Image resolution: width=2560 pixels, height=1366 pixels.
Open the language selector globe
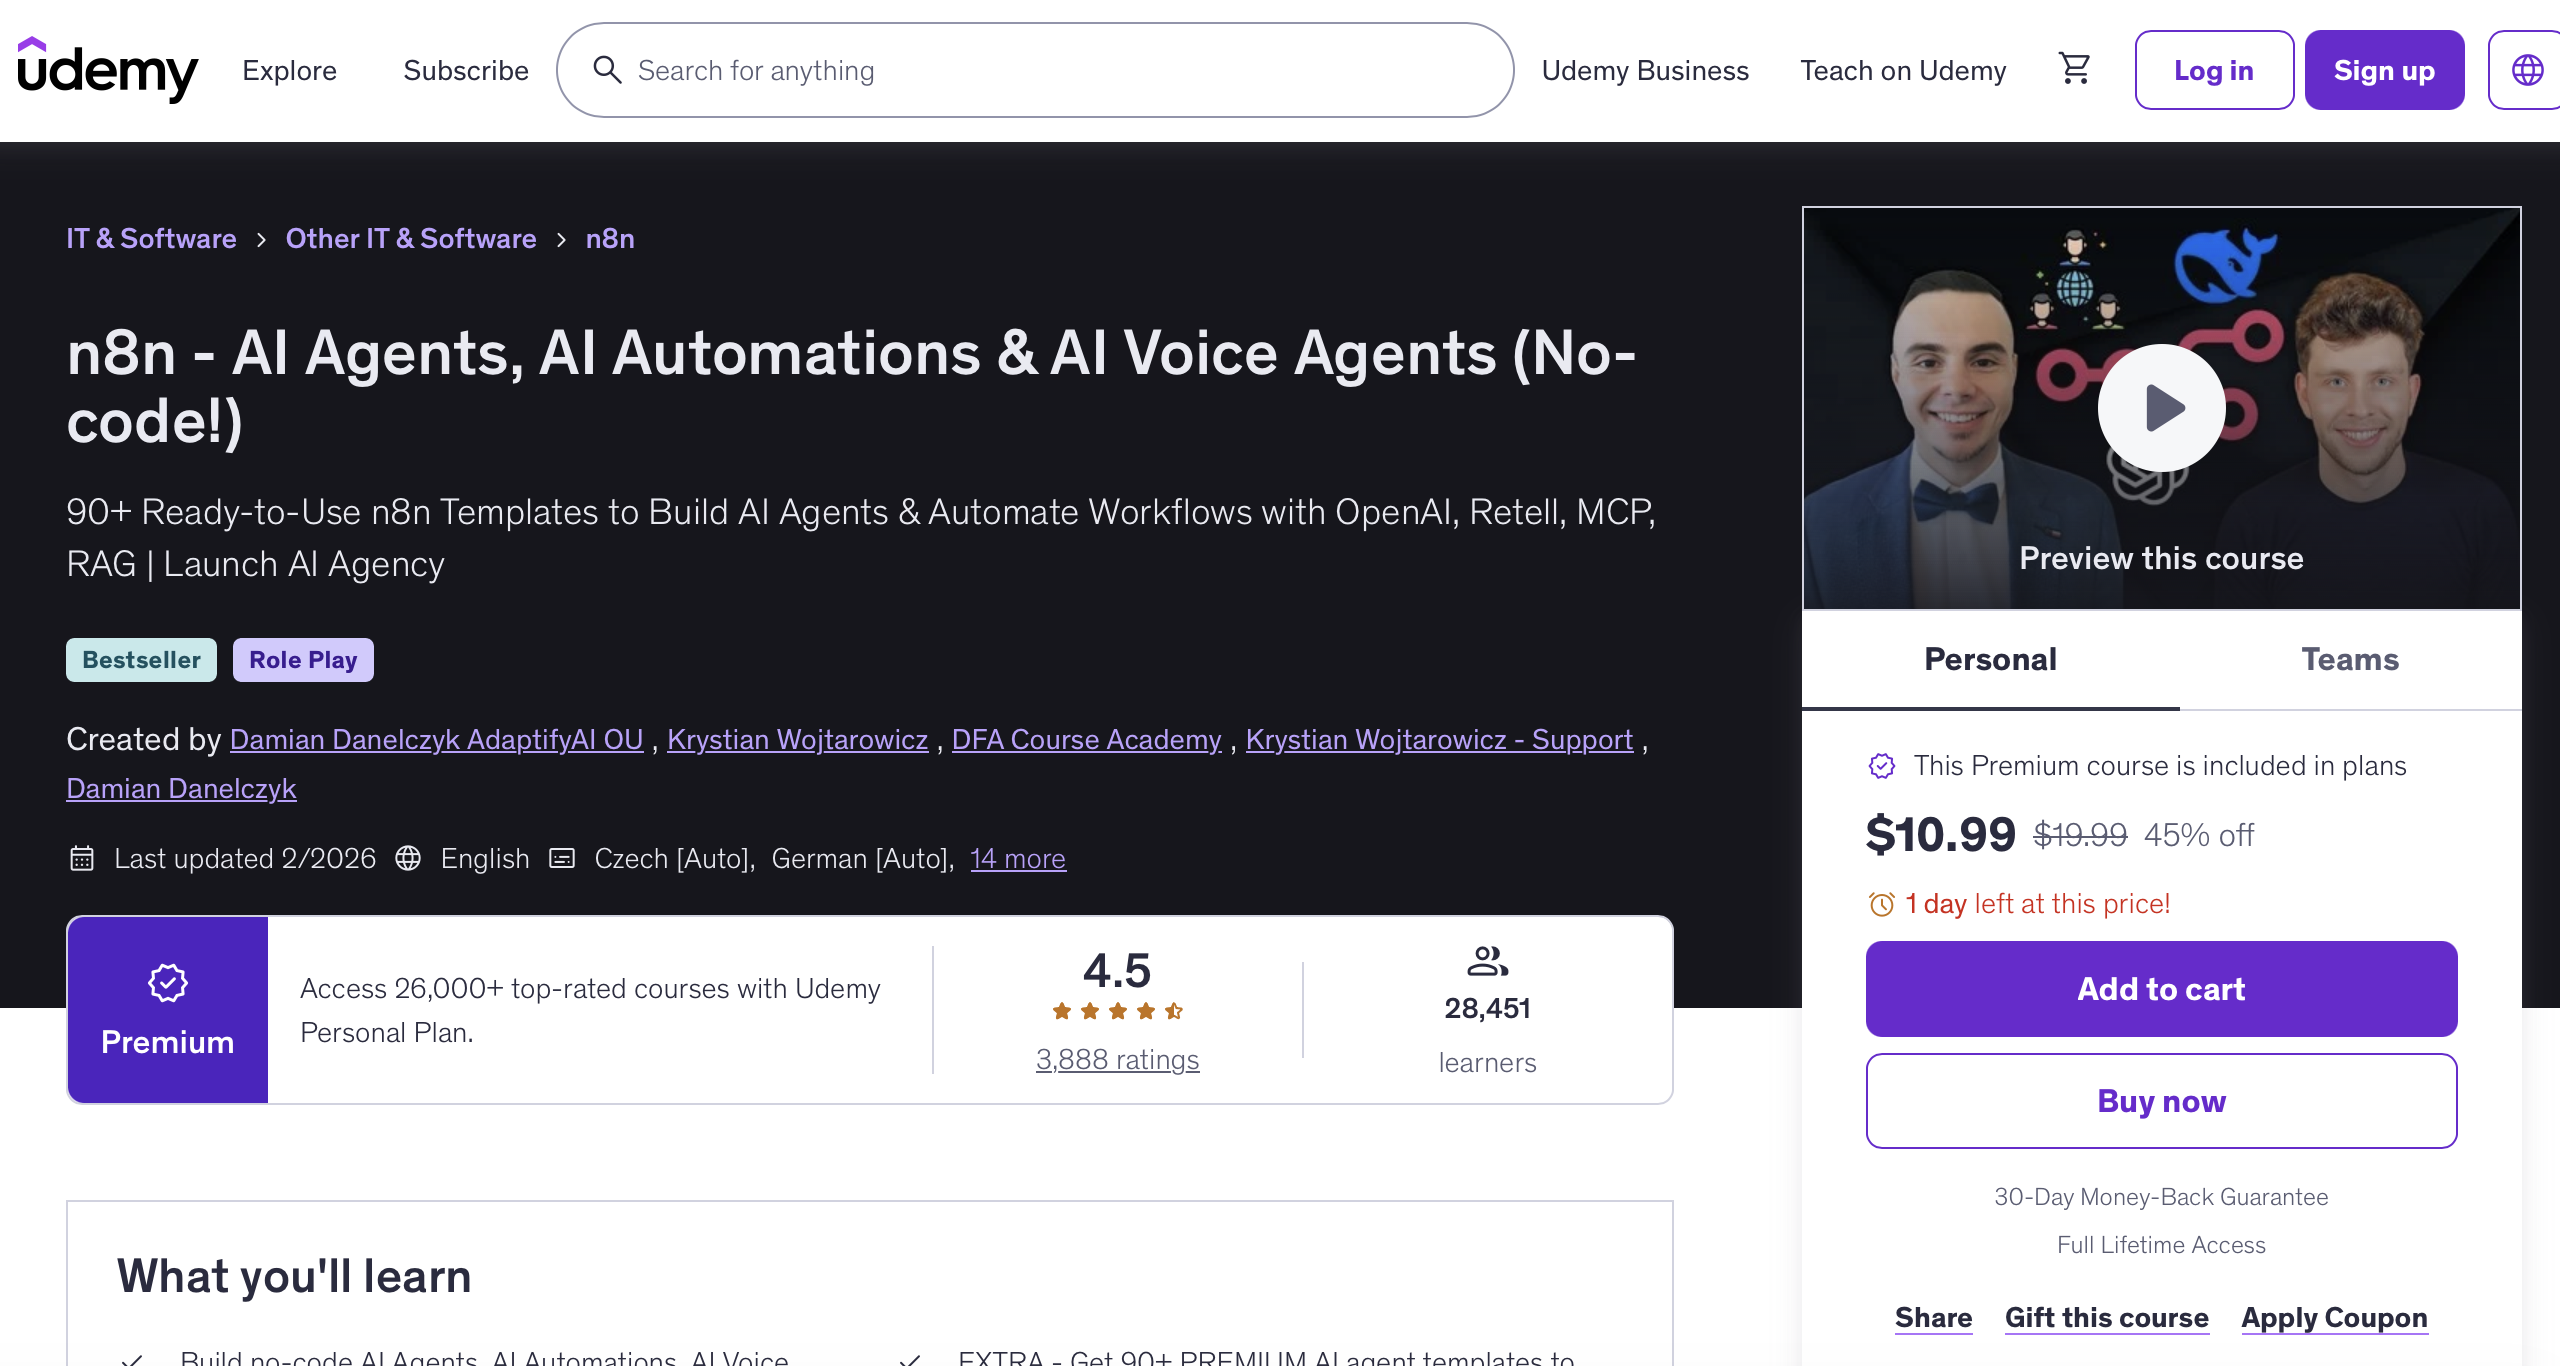point(2527,70)
